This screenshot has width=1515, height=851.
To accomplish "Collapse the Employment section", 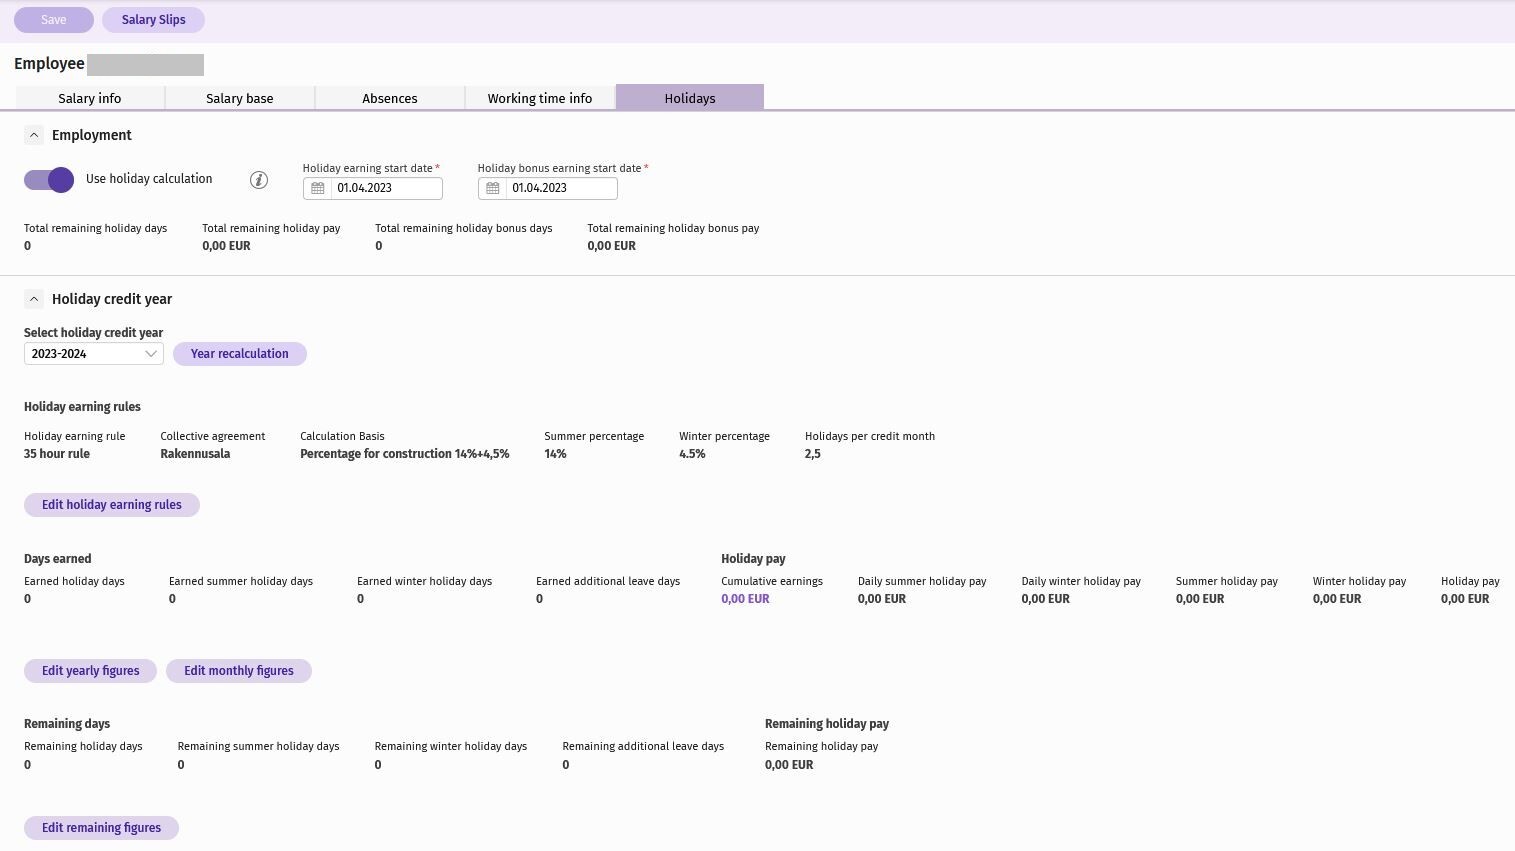I will [34, 135].
